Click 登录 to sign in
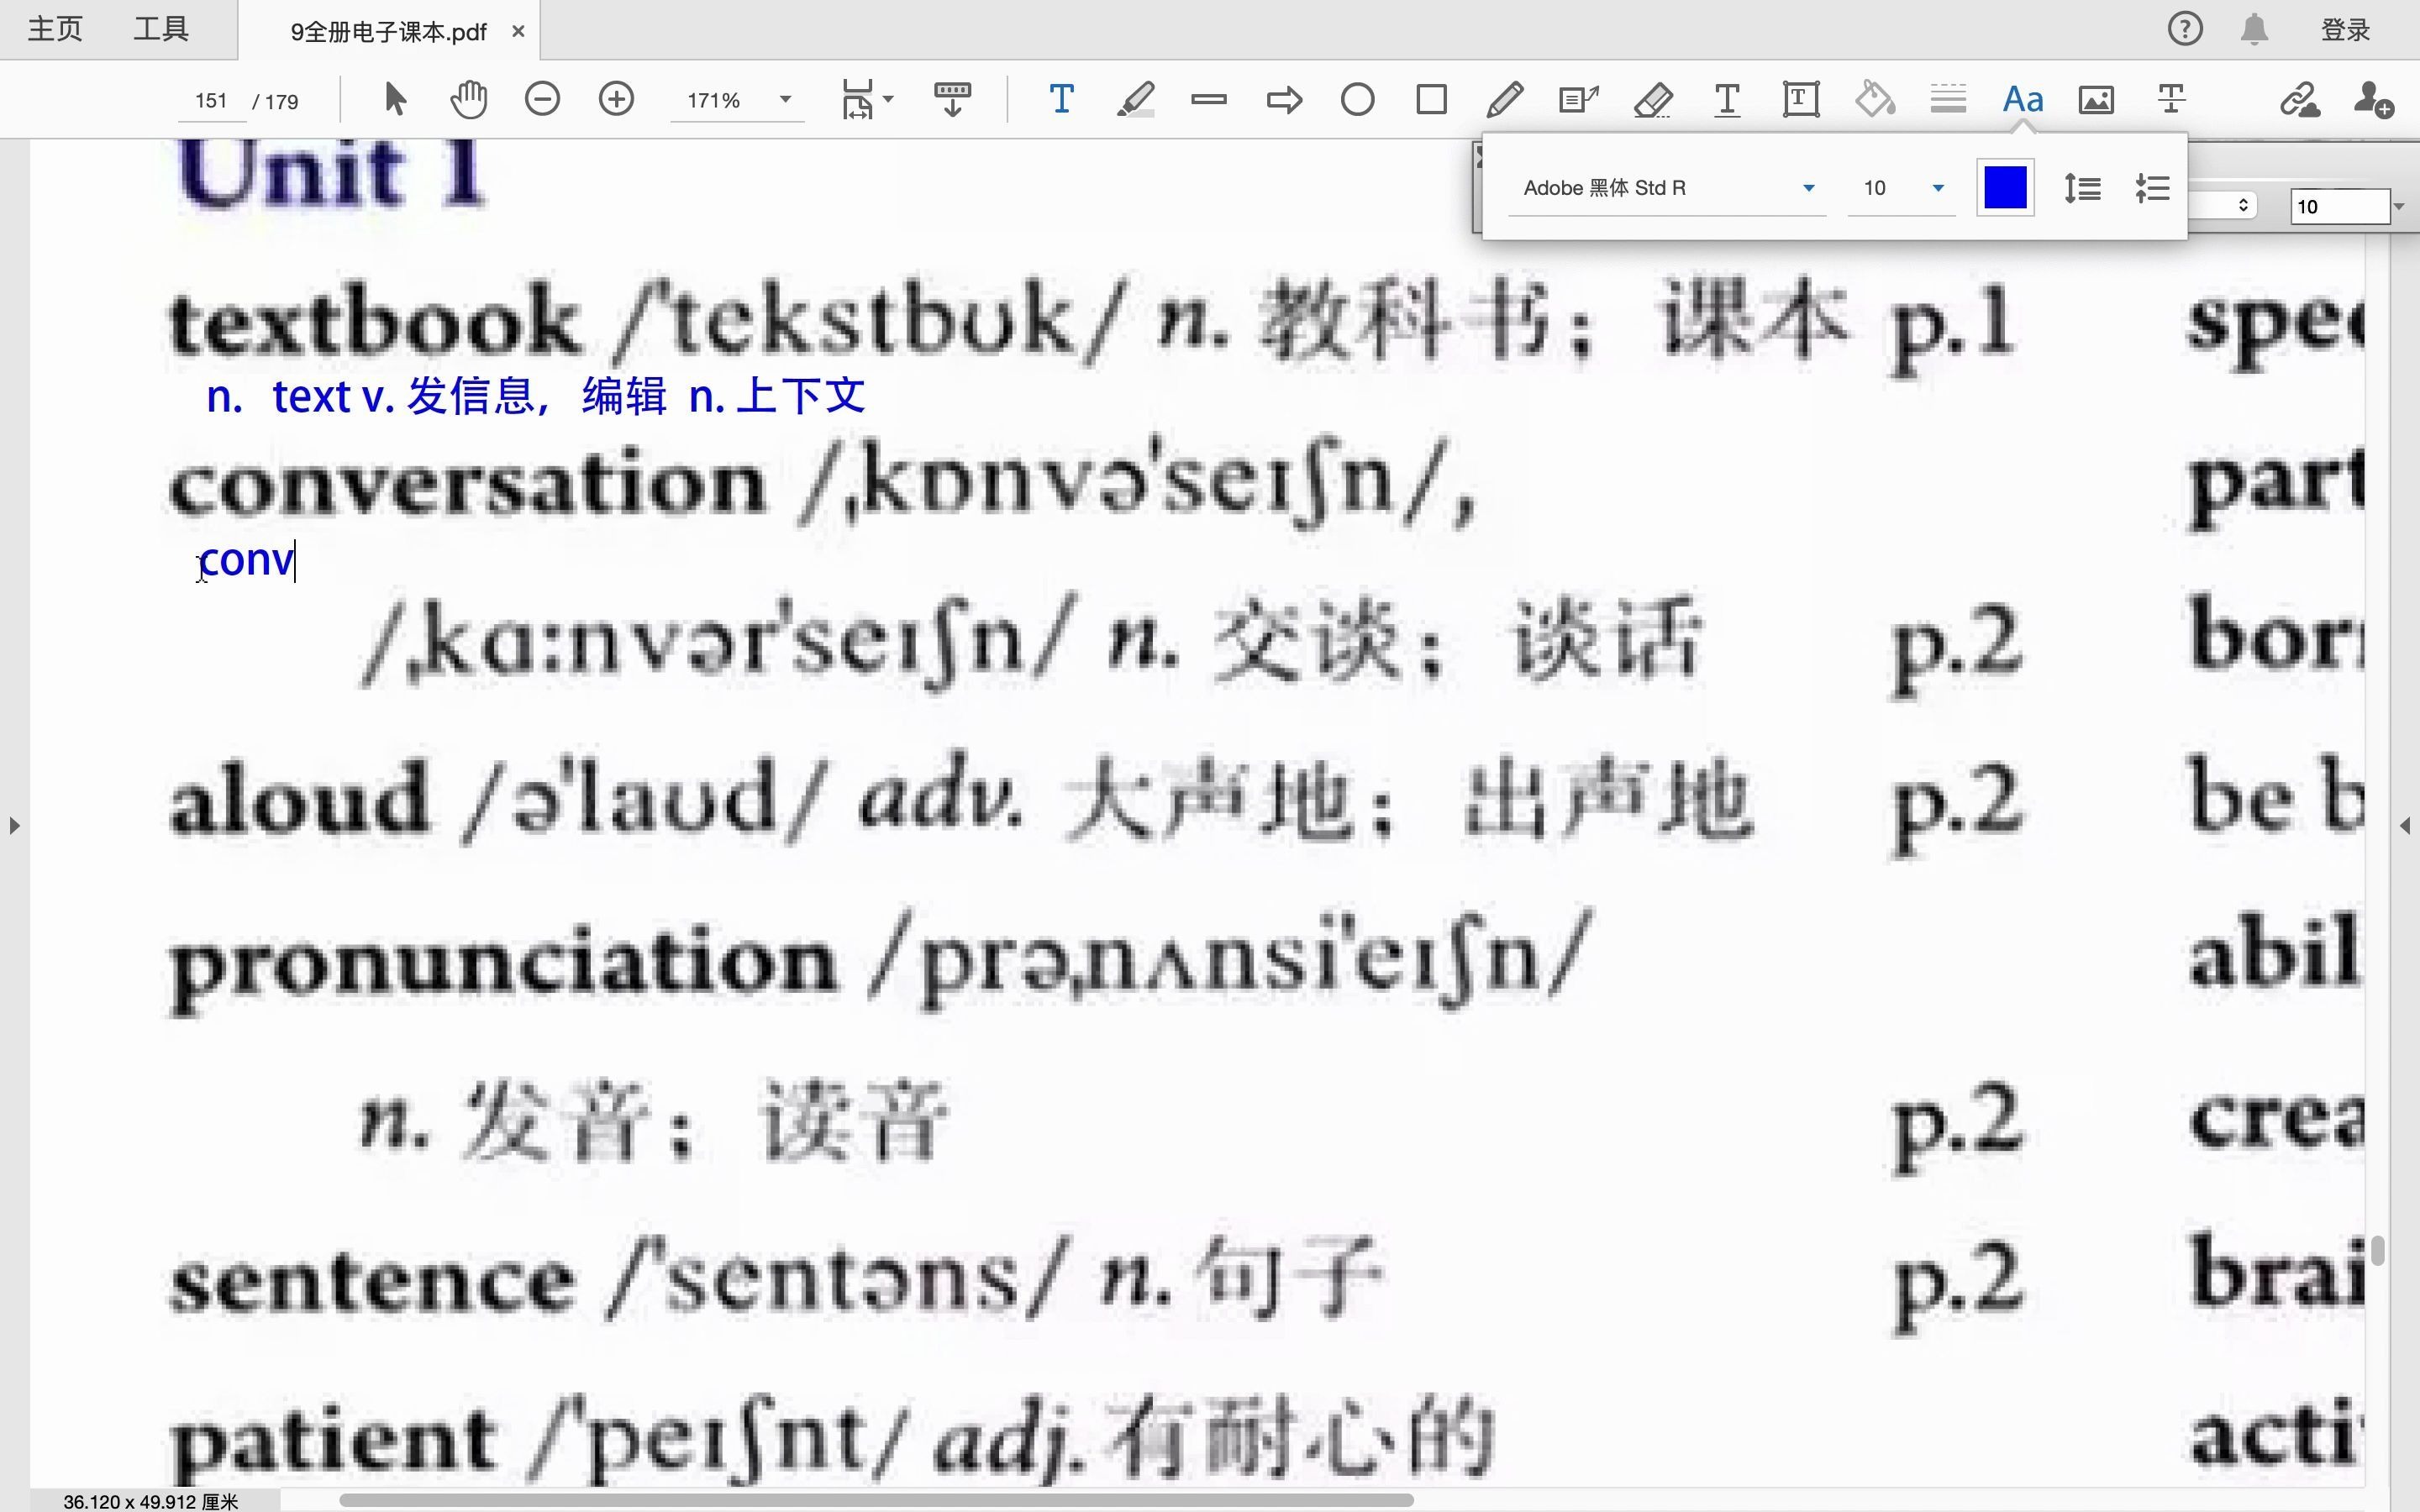Viewport: 2420px width, 1512px height. point(2345,29)
